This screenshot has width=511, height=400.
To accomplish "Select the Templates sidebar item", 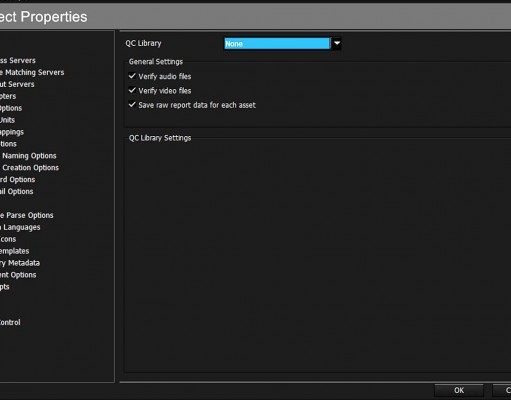I will click(15, 251).
